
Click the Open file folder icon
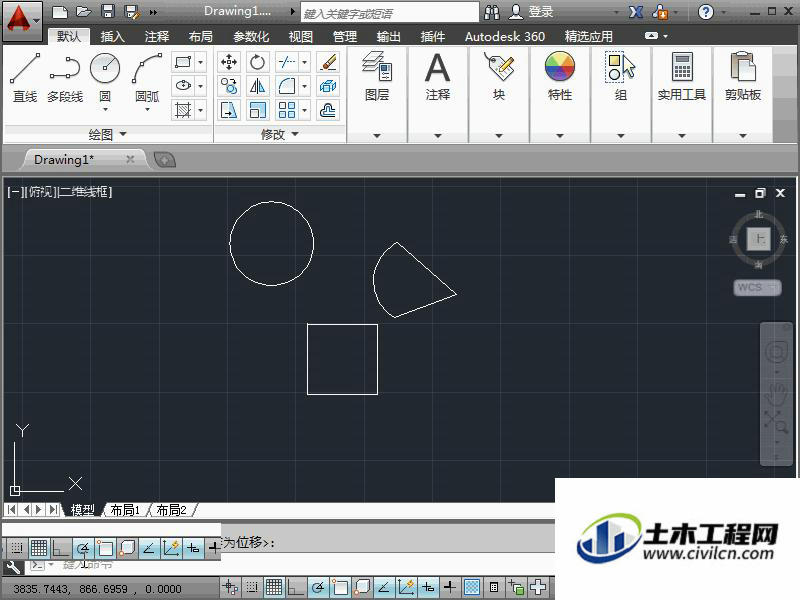[x=84, y=12]
